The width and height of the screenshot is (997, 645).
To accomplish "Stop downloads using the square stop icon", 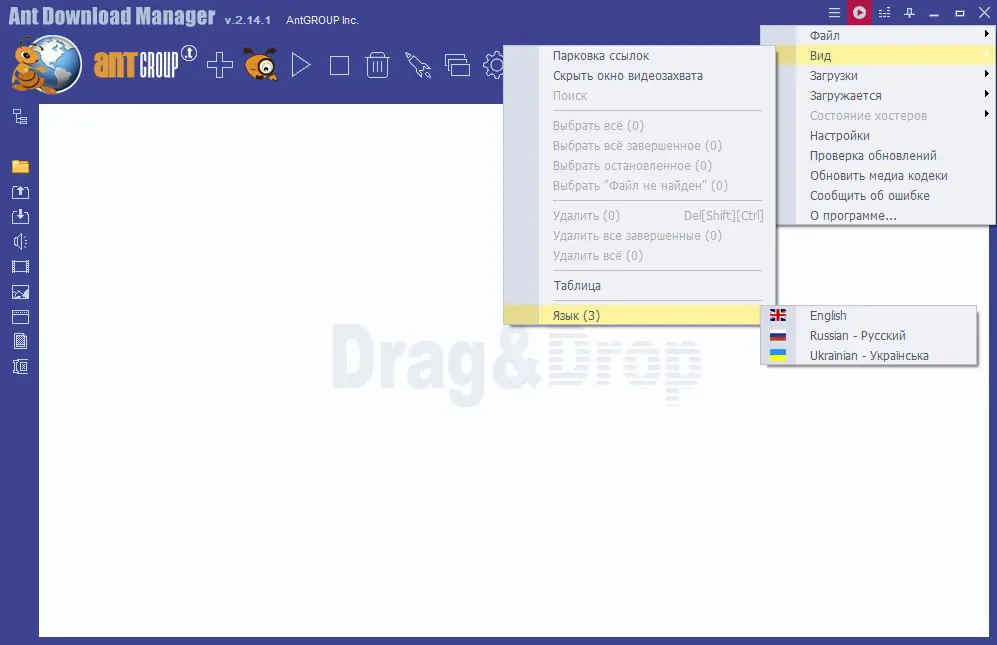I will pos(339,64).
